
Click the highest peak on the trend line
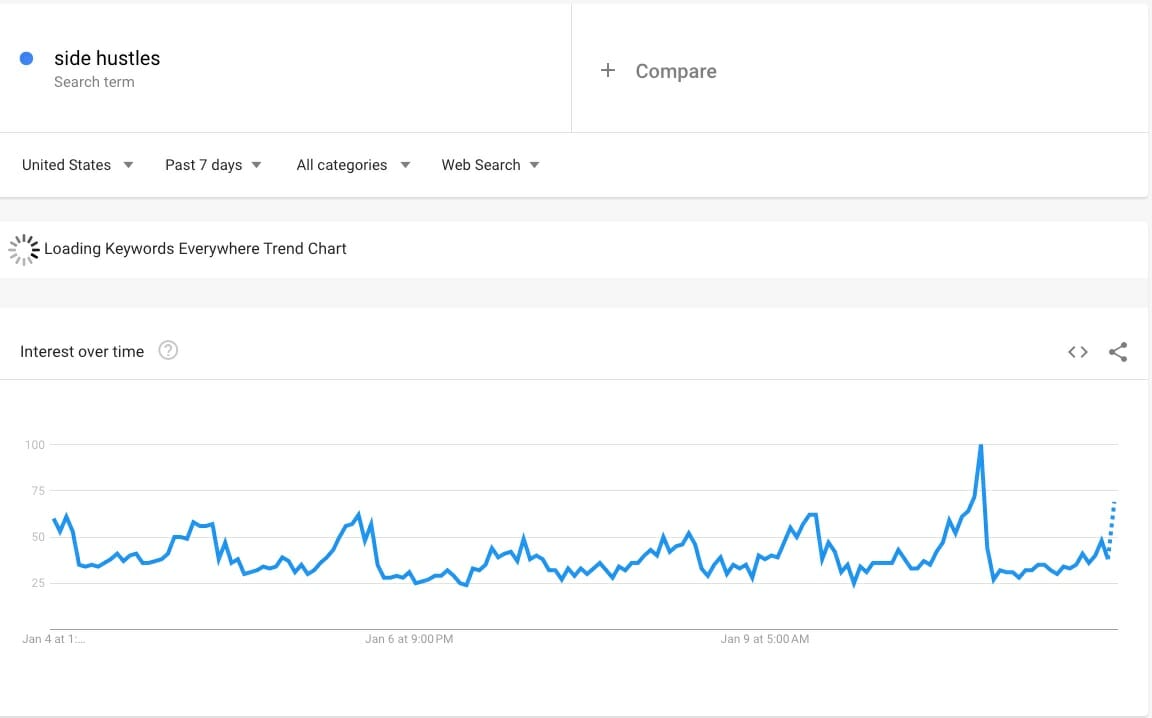pos(981,445)
